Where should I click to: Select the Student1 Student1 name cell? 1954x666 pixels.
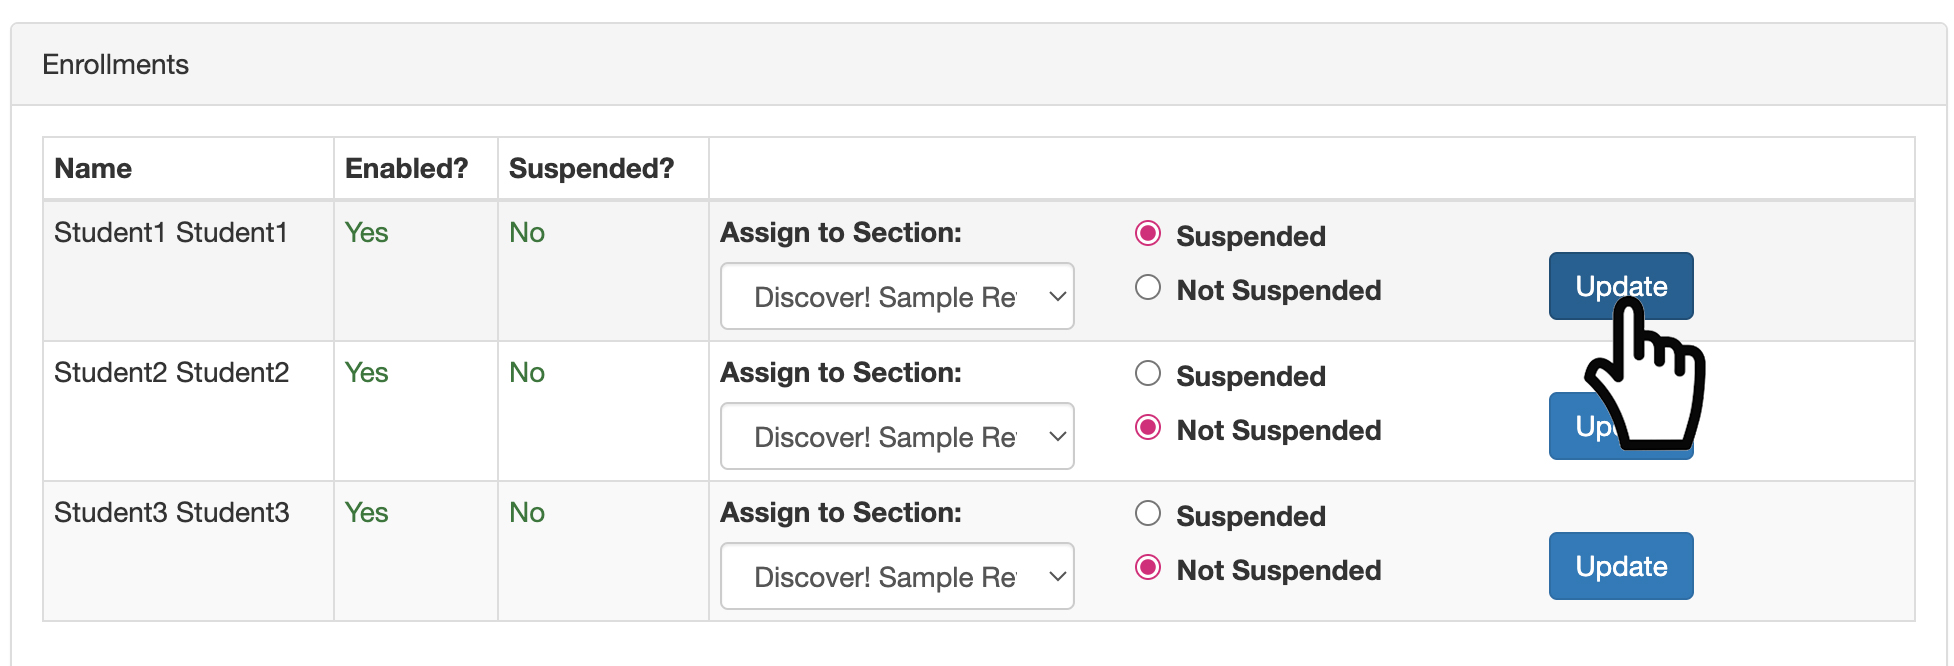[171, 233]
